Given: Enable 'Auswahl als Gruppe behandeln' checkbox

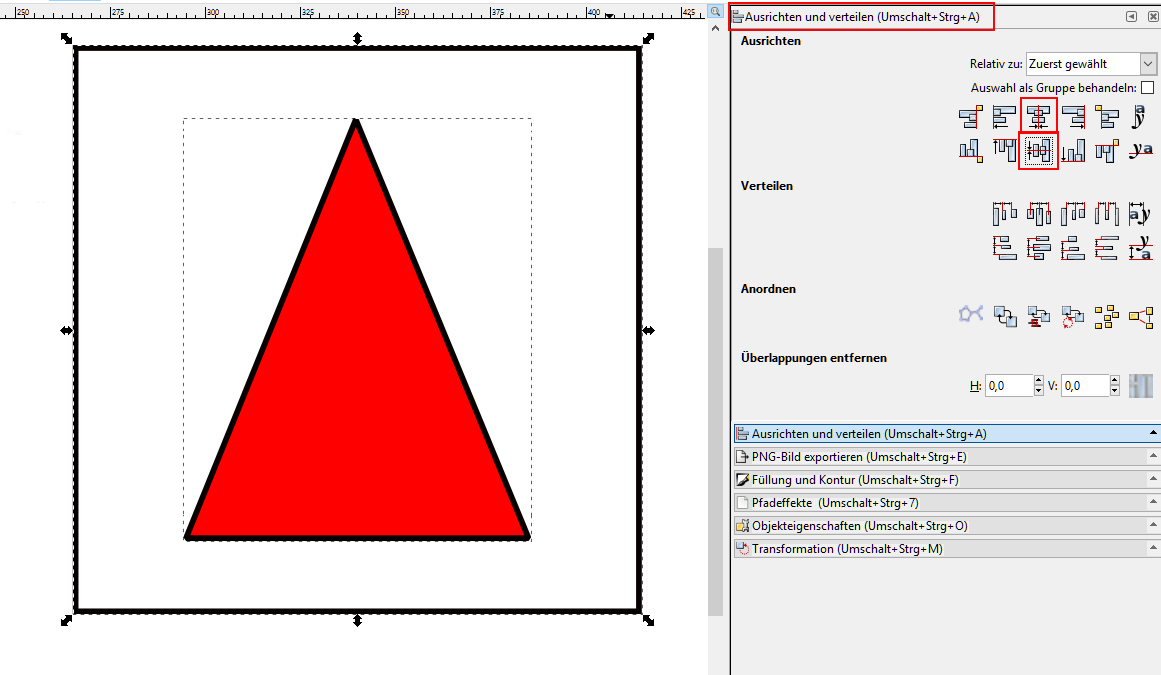Looking at the screenshot, I should pos(1148,87).
